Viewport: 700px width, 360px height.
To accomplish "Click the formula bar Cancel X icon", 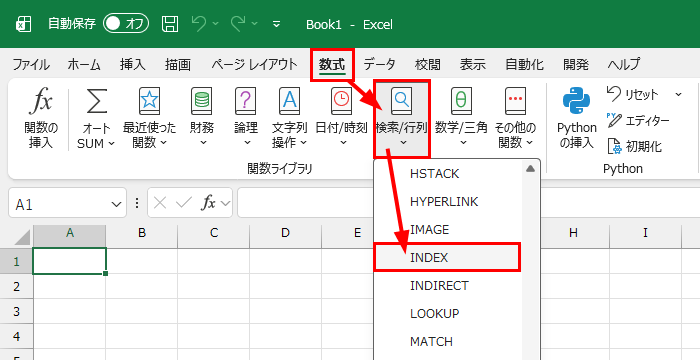I will pyautogui.click(x=160, y=204).
